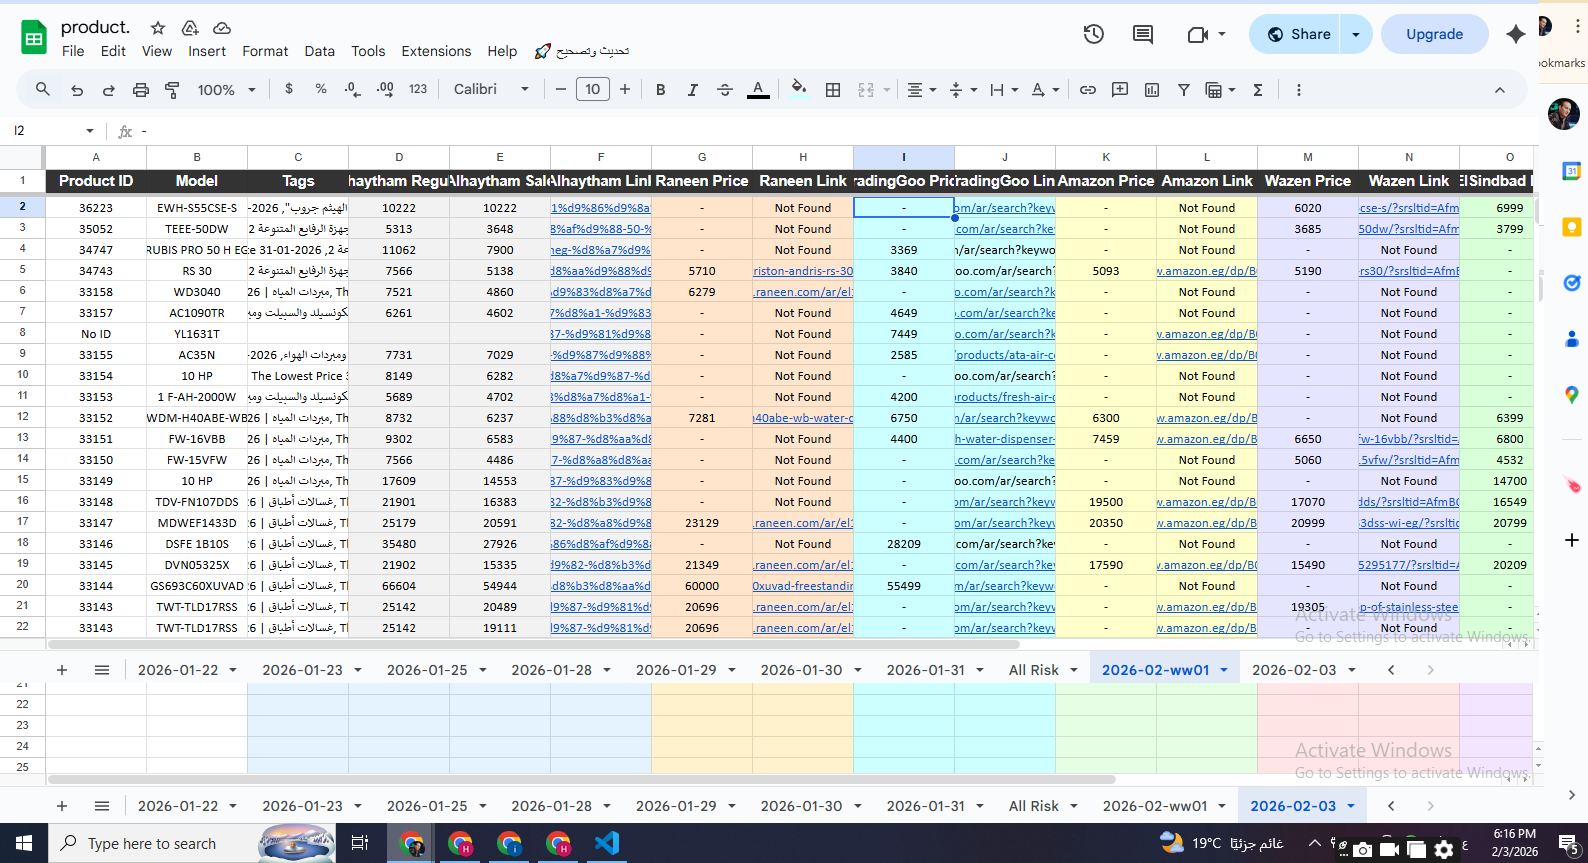
Task: Toggle strikethrough formatting
Action: [x=725, y=90]
